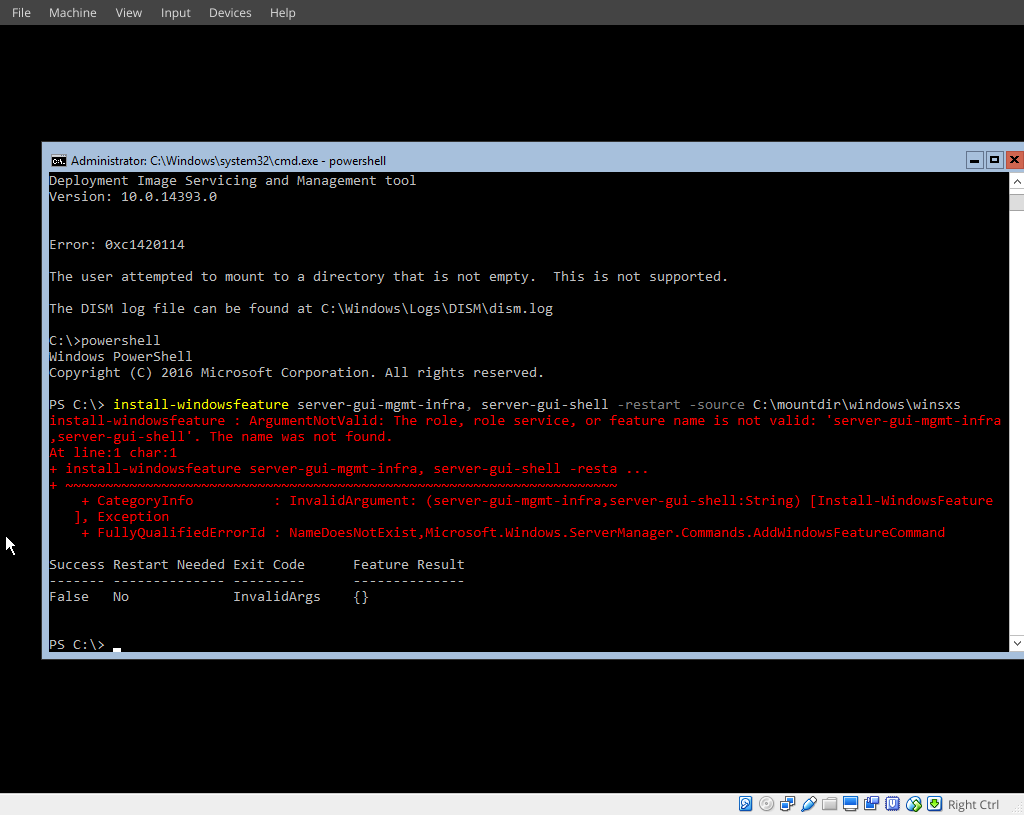
Task: Toggle the virtualization features chip icon
Action: [892, 803]
